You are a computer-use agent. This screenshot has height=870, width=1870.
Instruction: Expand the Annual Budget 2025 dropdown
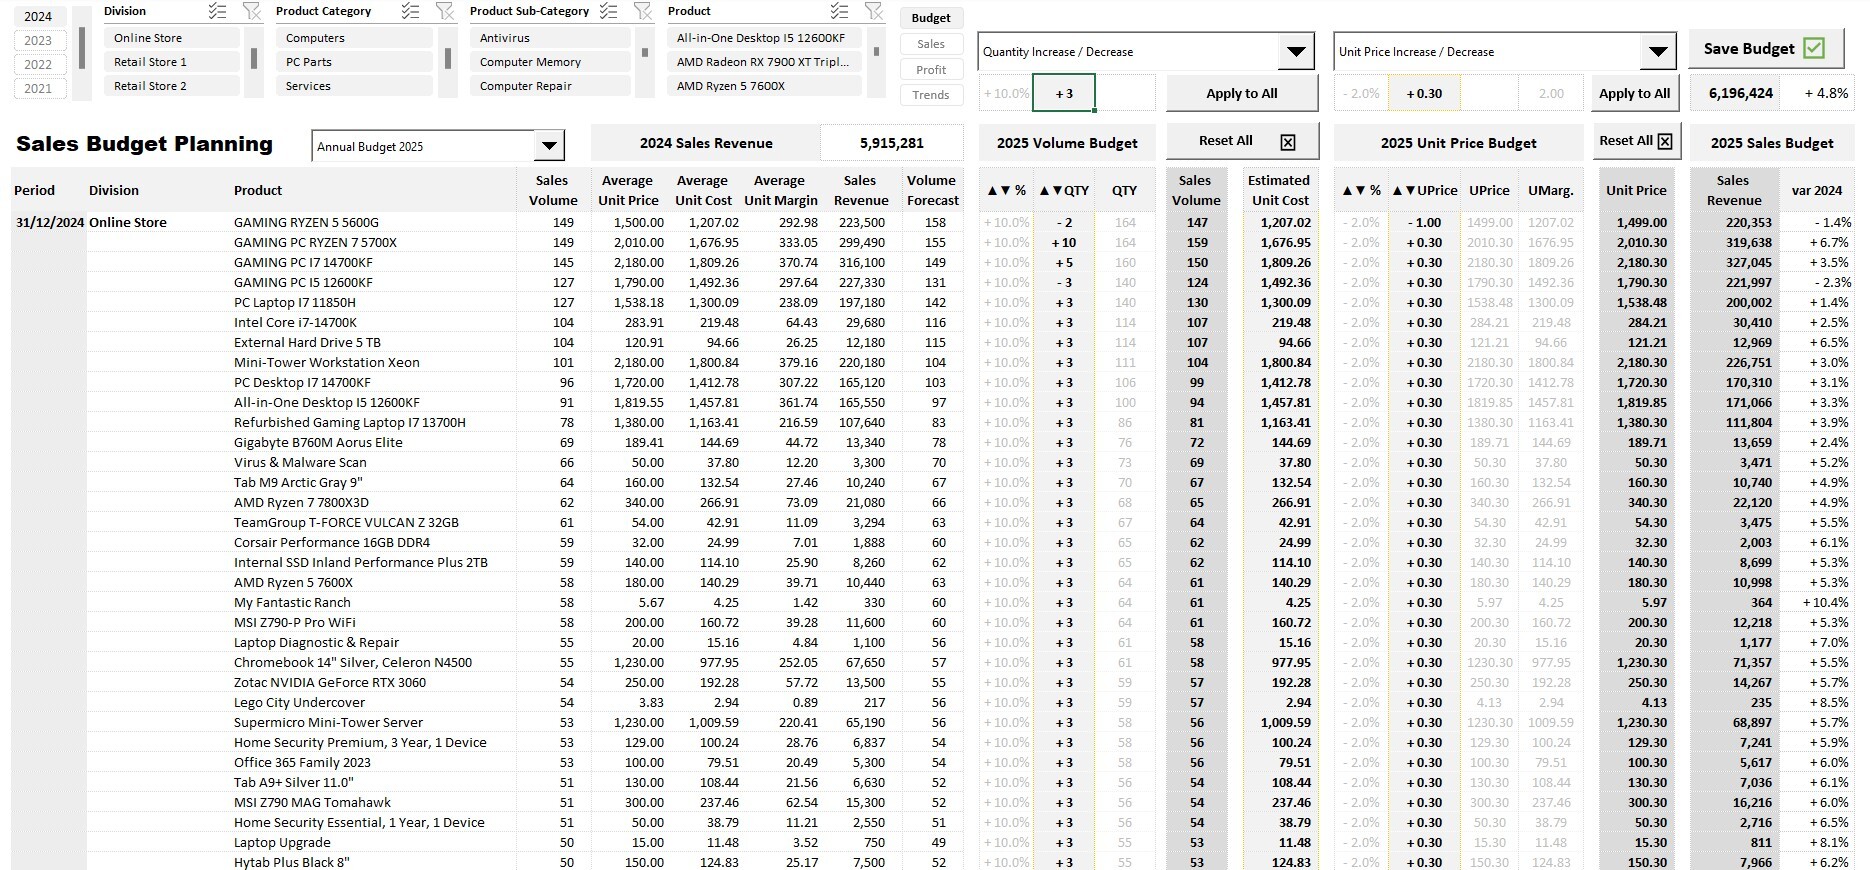pyautogui.click(x=549, y=146)
